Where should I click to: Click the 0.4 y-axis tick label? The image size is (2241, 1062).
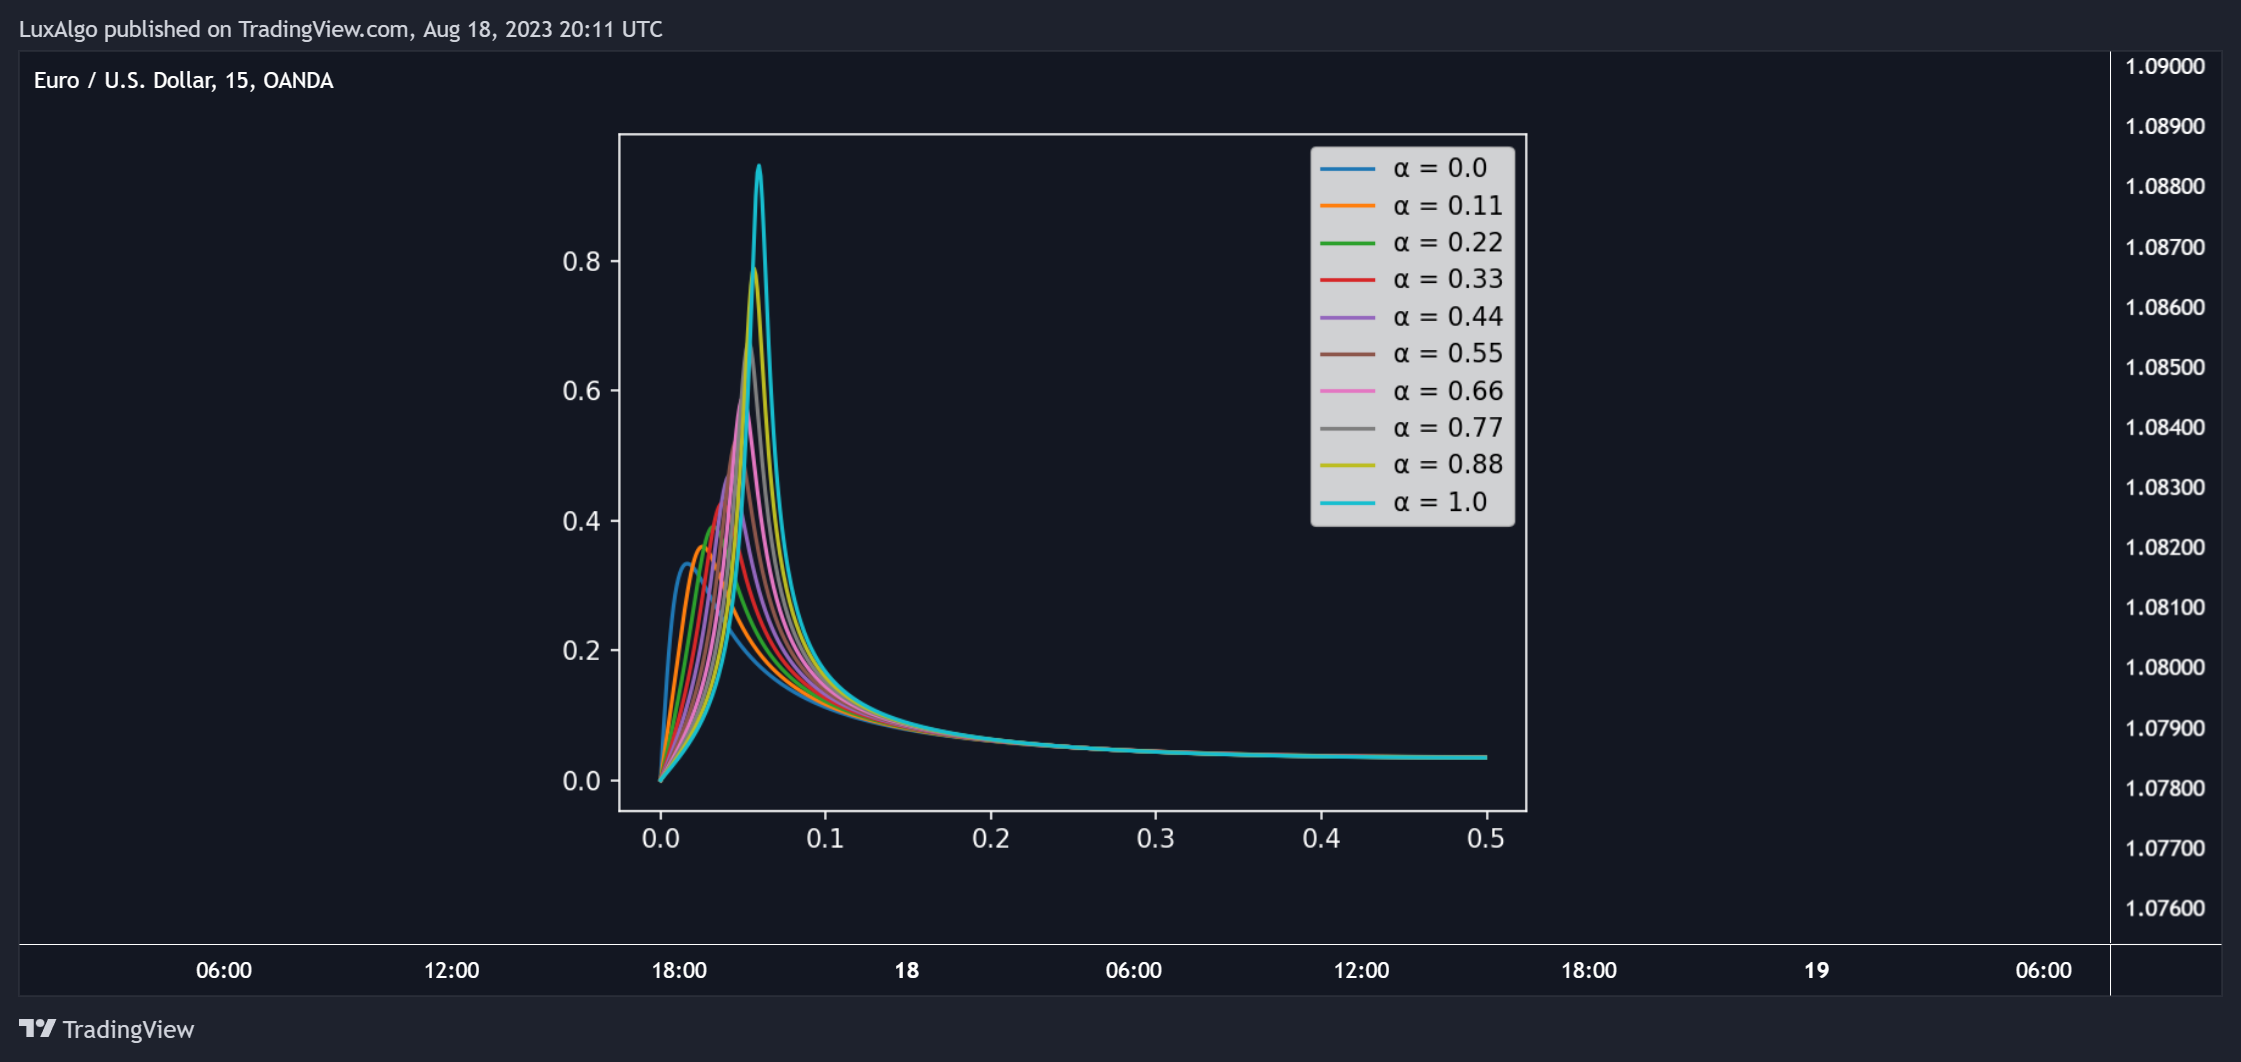pos(582,521)
